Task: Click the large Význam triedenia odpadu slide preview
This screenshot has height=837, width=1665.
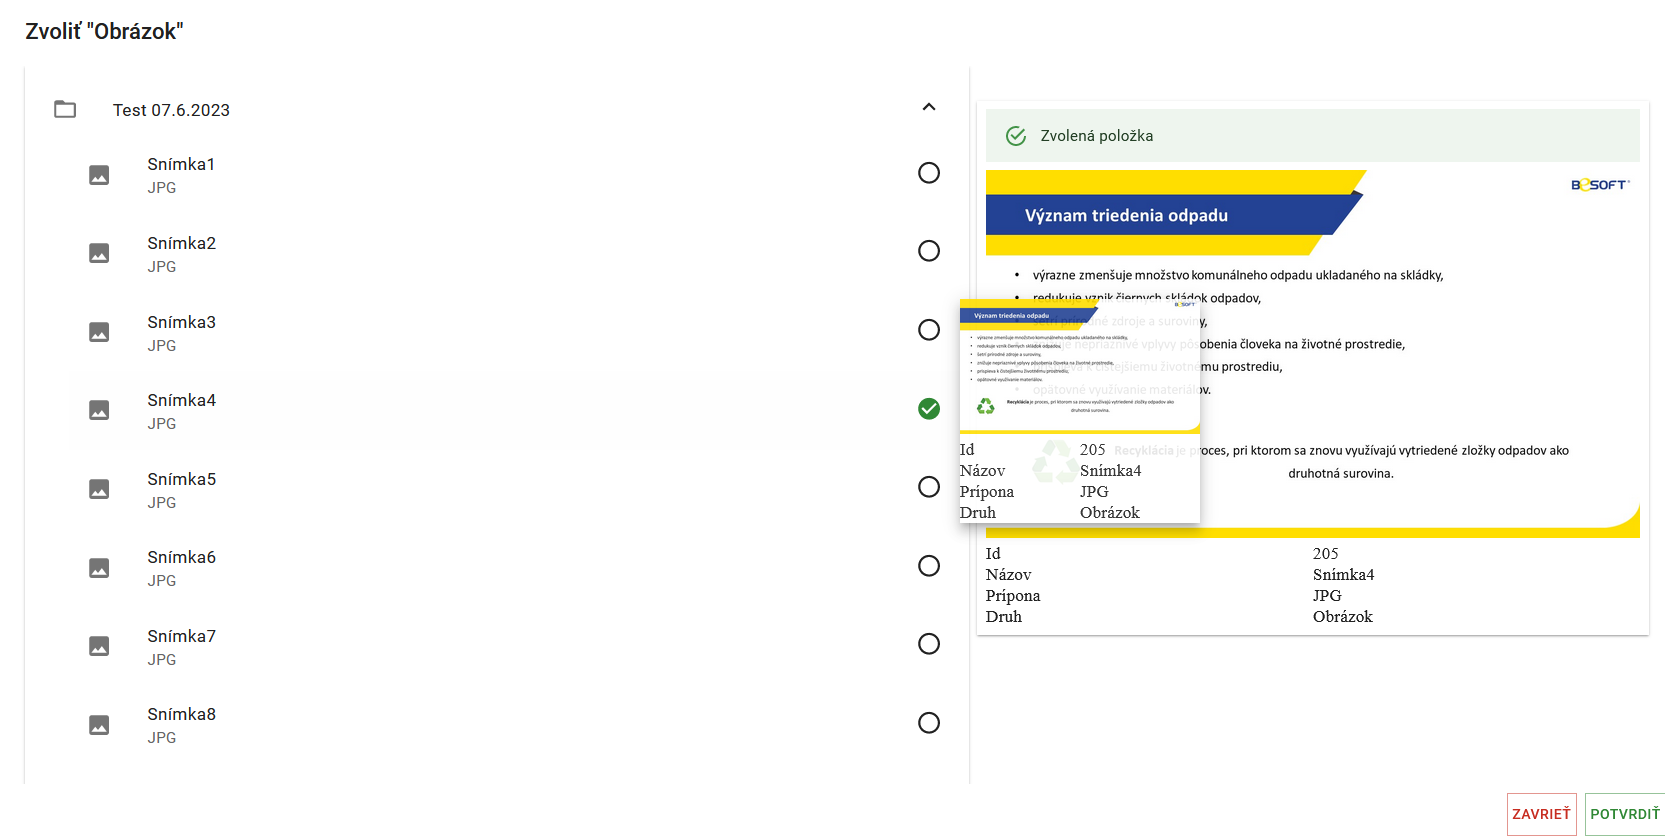Action: [x=1313, y=354]
